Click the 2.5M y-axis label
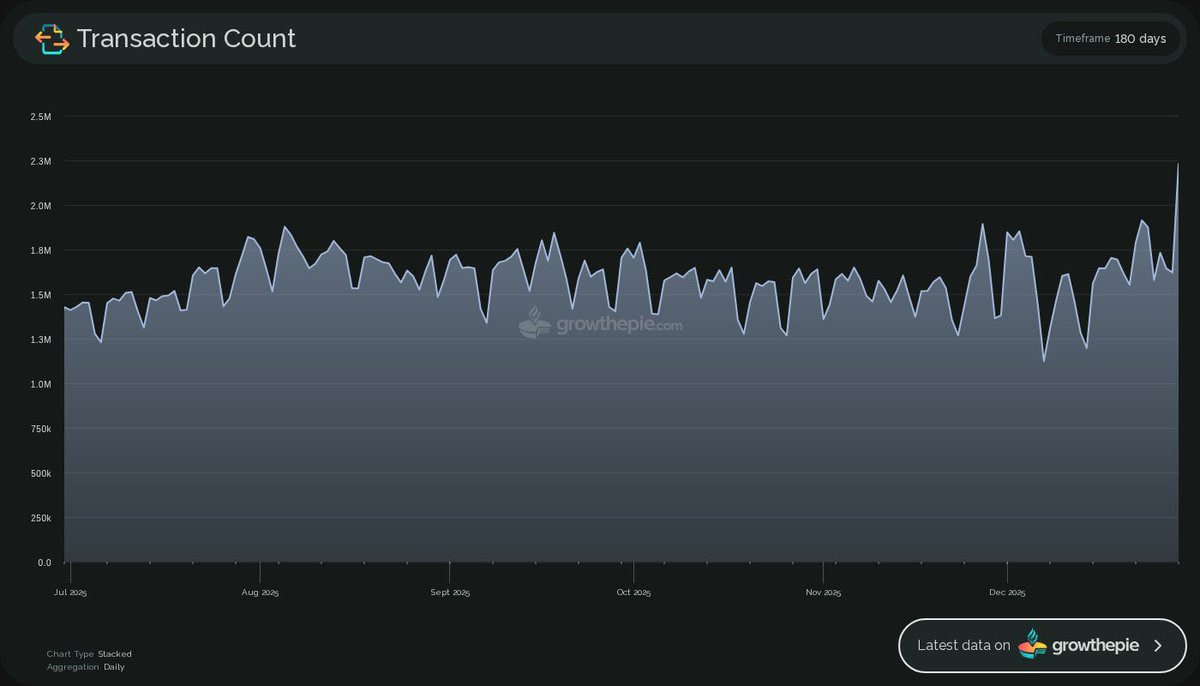The image size is (1200, 686). click(41, 117)
